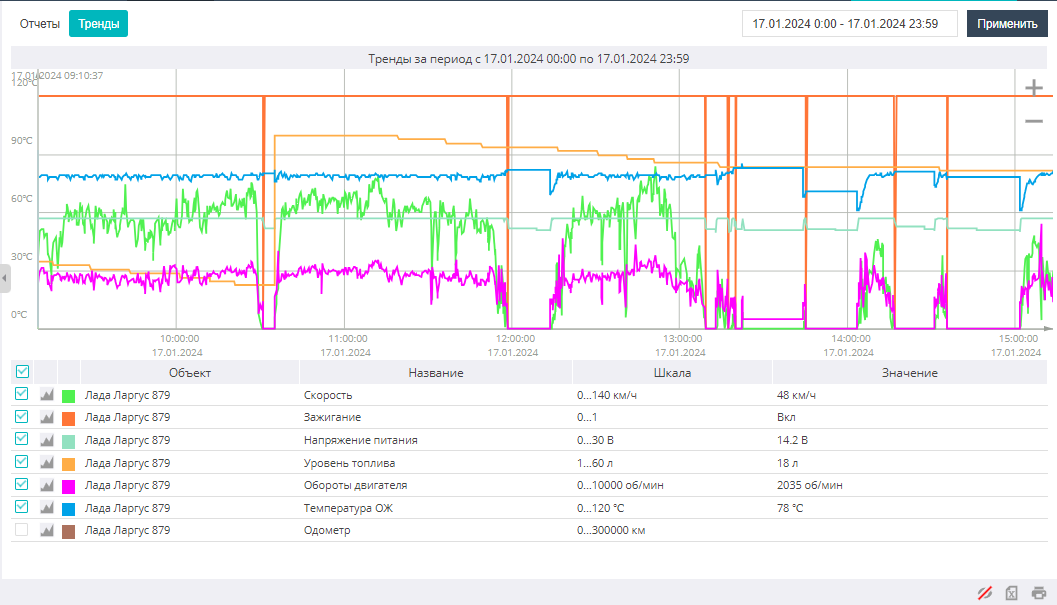Print the trends report
This screenshot has height=605, width=1057.
tap(1039, 593)
